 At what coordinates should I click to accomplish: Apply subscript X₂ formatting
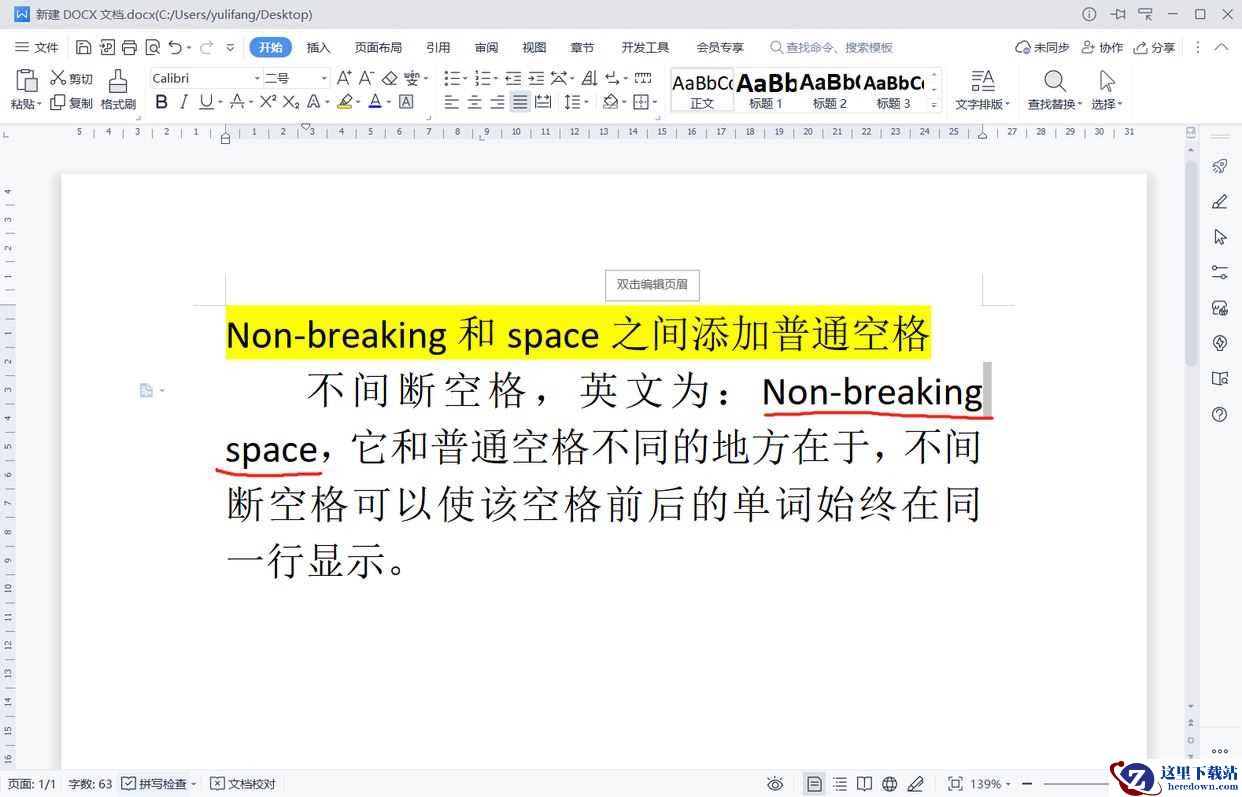tap(291, 102)
